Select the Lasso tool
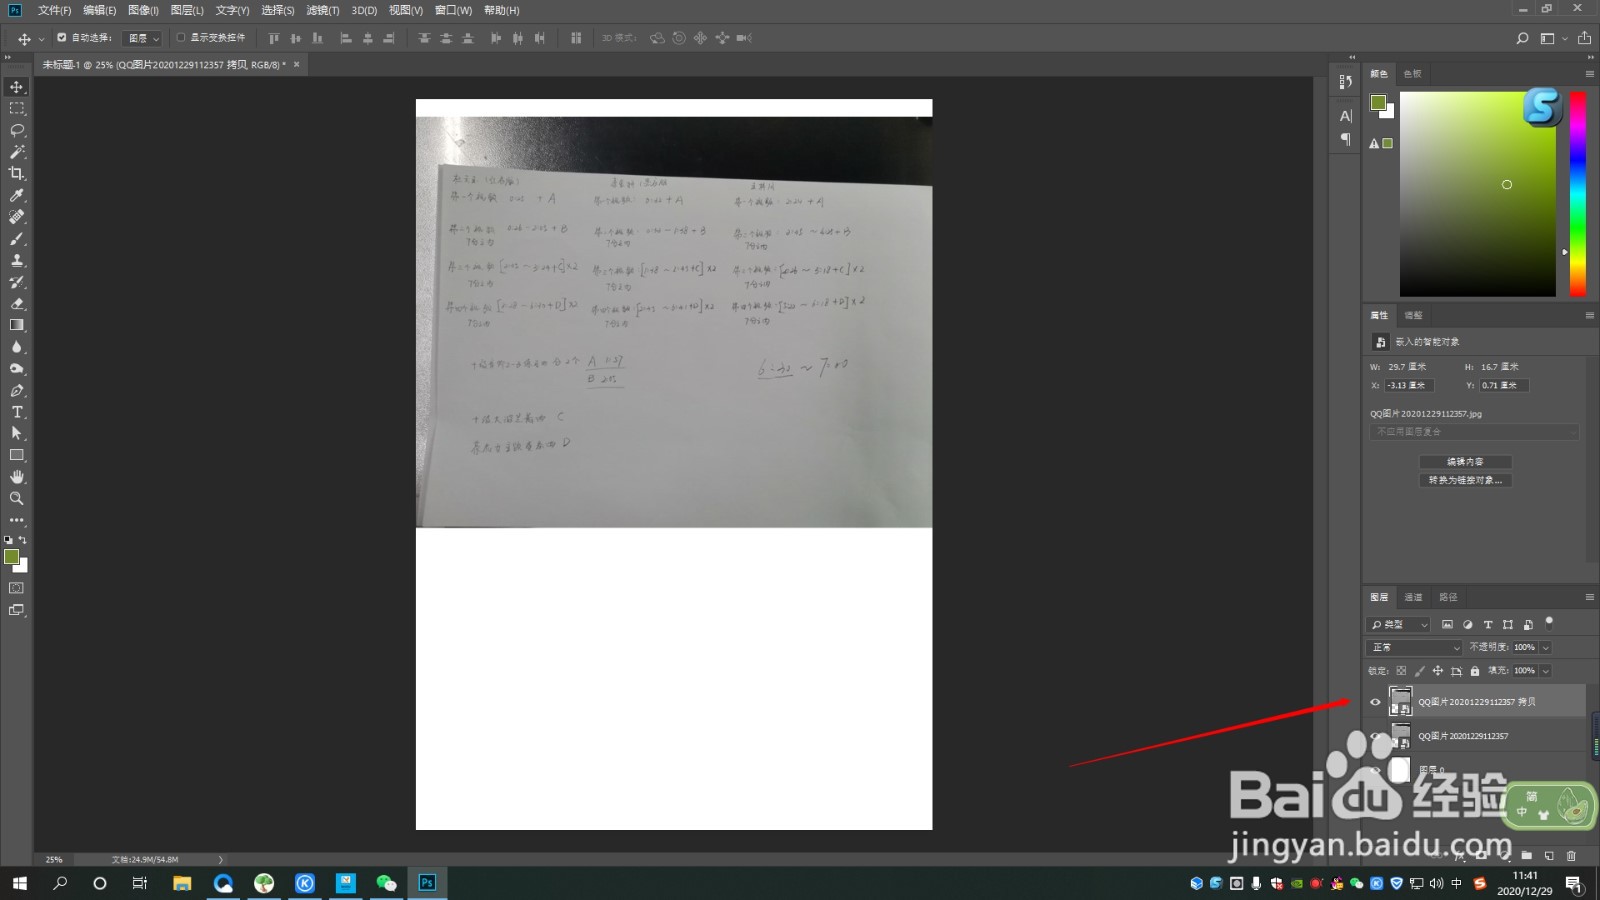1600x900 pixels. (x=17, y=130)
